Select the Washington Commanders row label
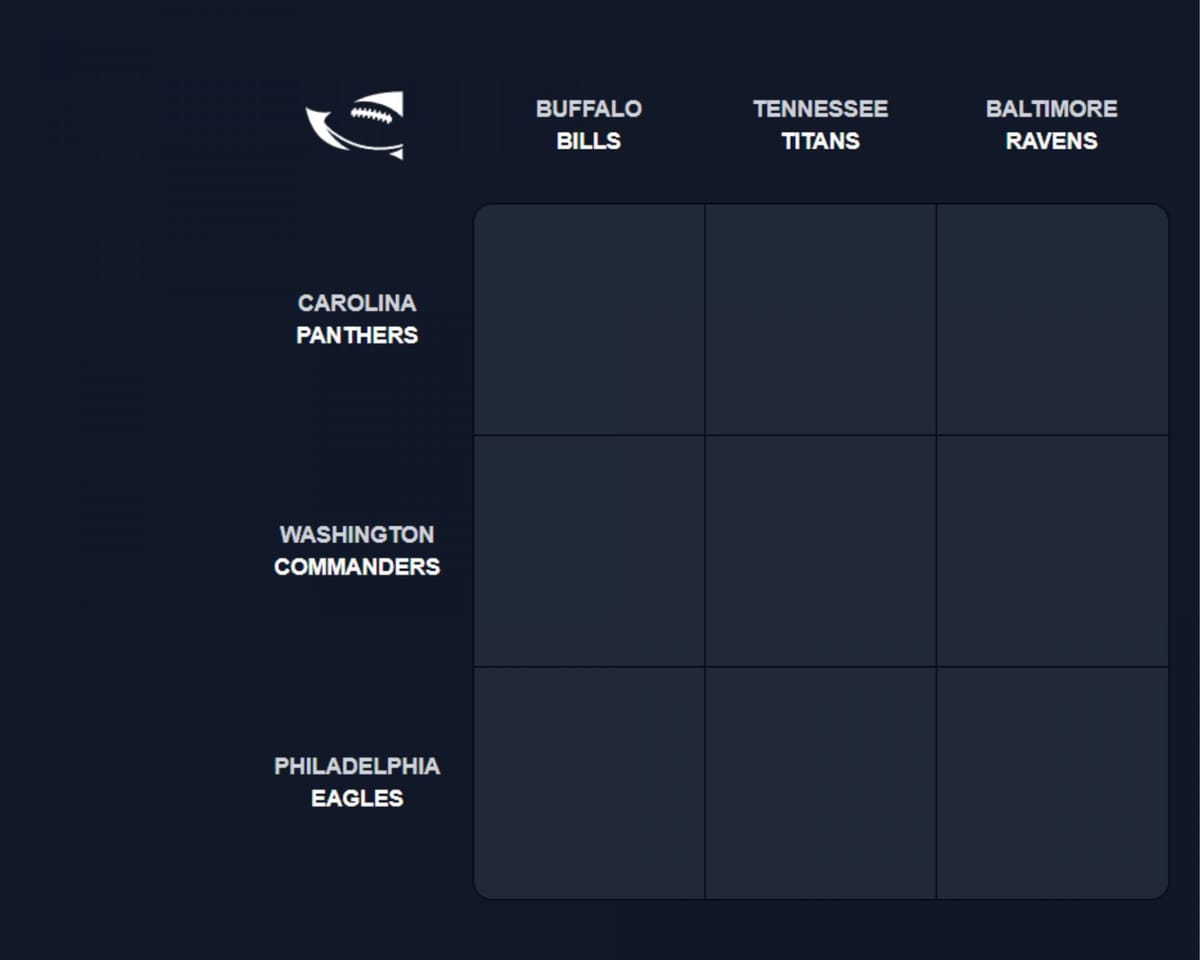This screenshot has height=960, width=1200. click(357, 551)
